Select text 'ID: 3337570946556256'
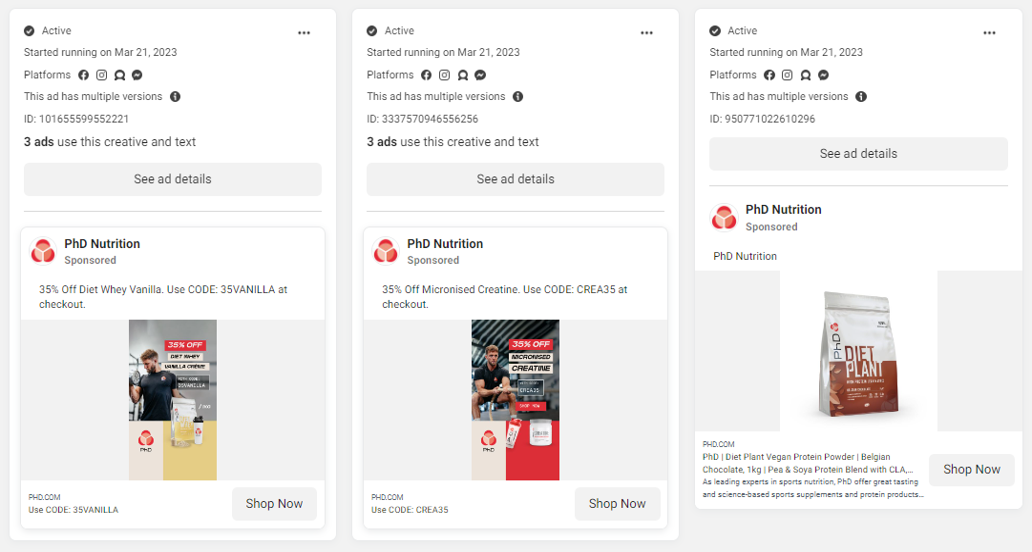This screenshot has height=552, width=1032. click(423, 119)
